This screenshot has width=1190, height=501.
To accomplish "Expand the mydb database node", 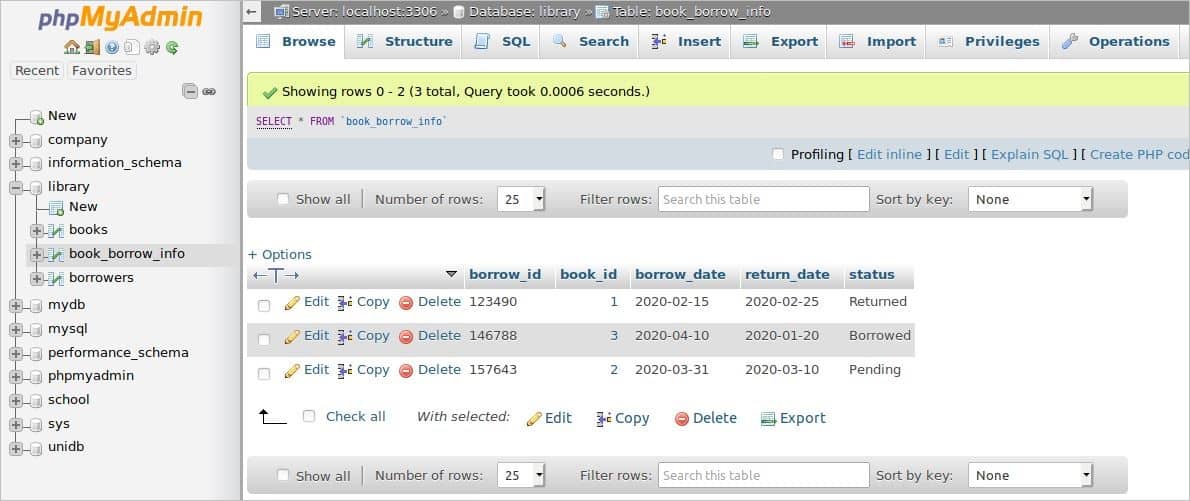I will pyautogui.click(x=16, y=306).
